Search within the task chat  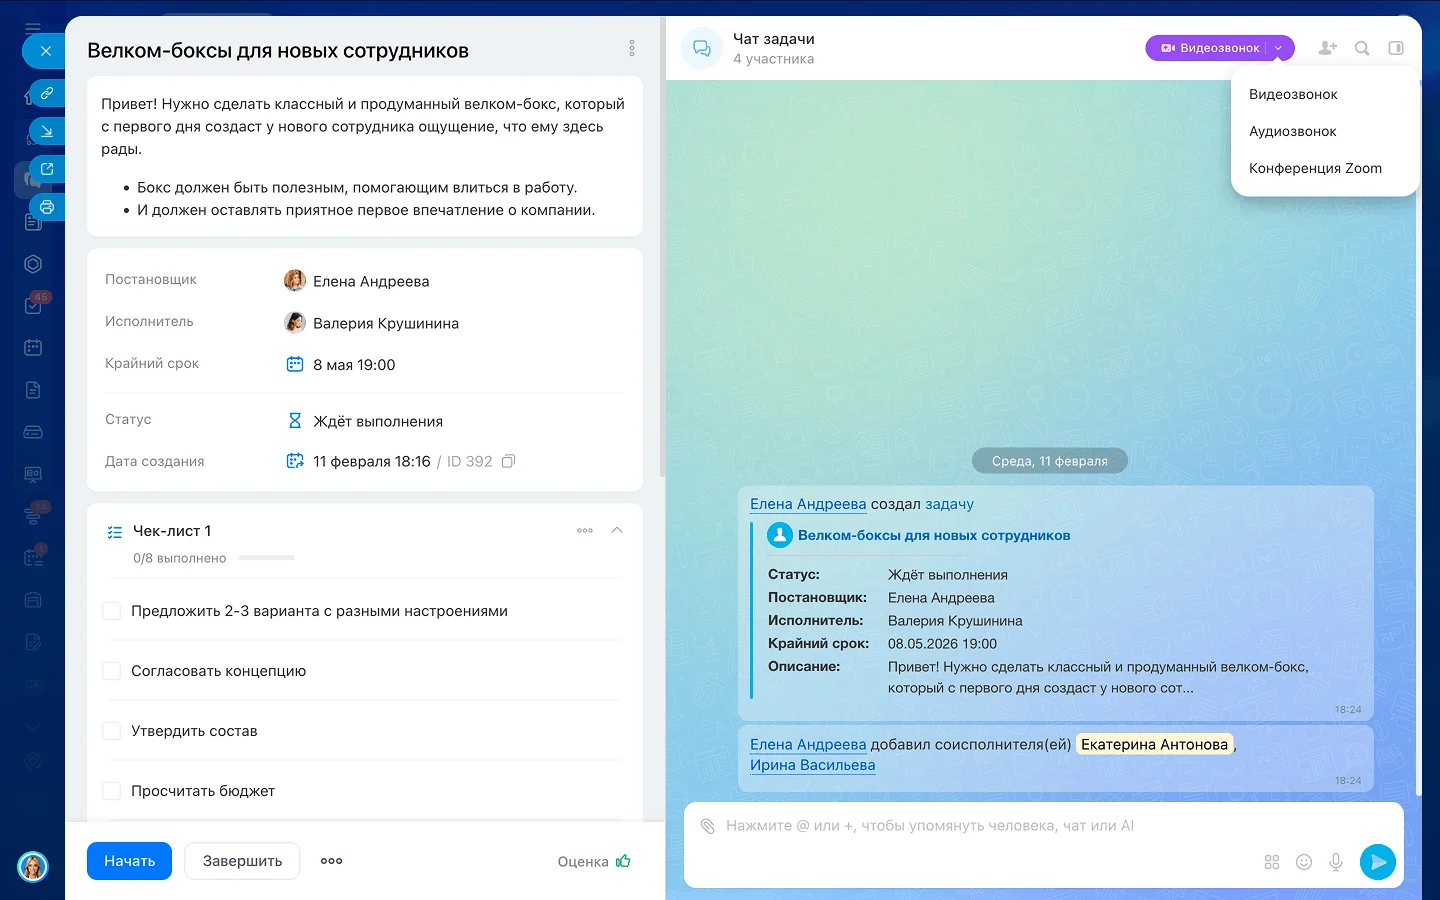[x=1362, y=48]
